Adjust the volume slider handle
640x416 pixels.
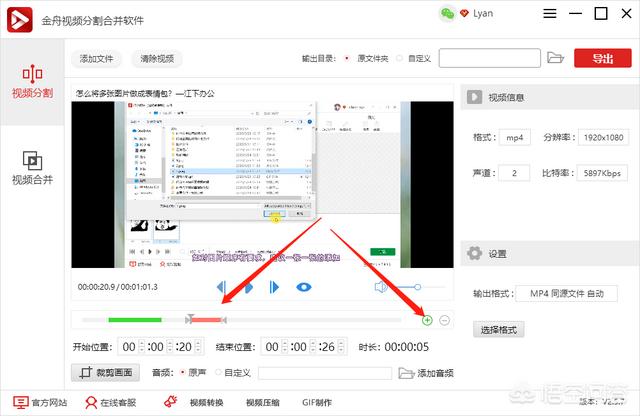click(x=417, y=287)
